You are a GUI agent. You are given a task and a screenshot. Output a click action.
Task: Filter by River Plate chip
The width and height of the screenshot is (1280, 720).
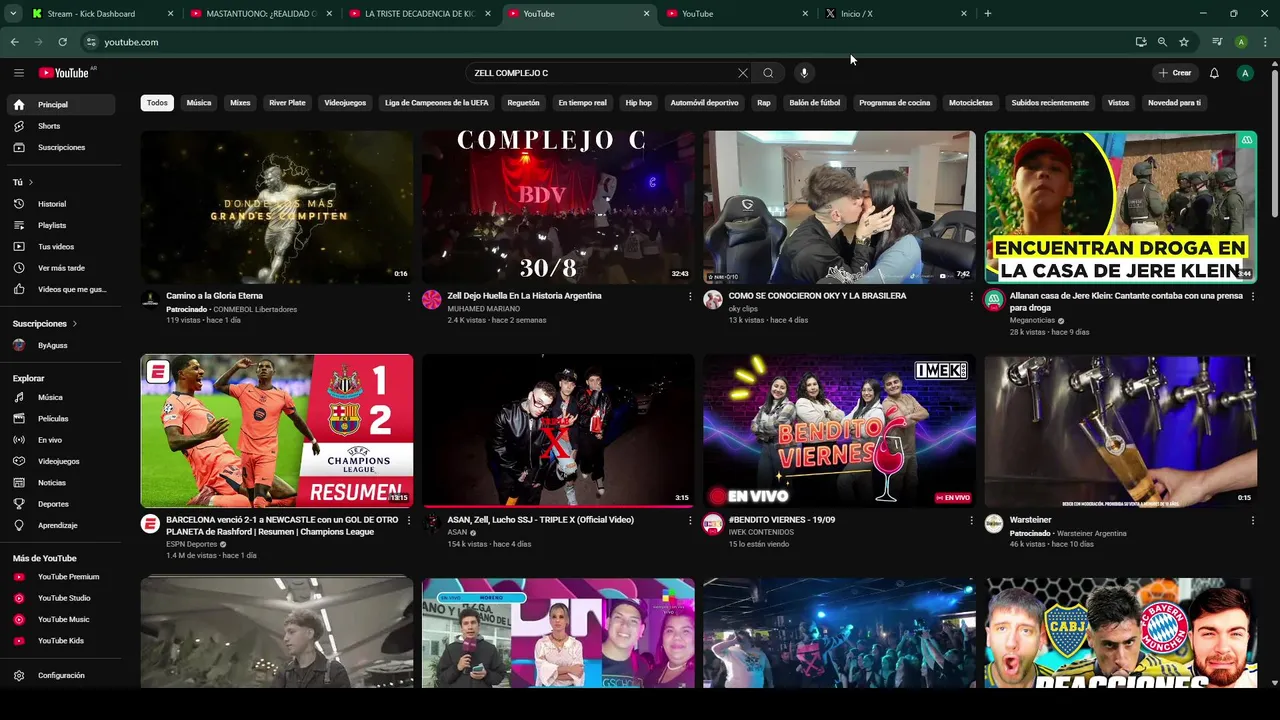point(287,103)
